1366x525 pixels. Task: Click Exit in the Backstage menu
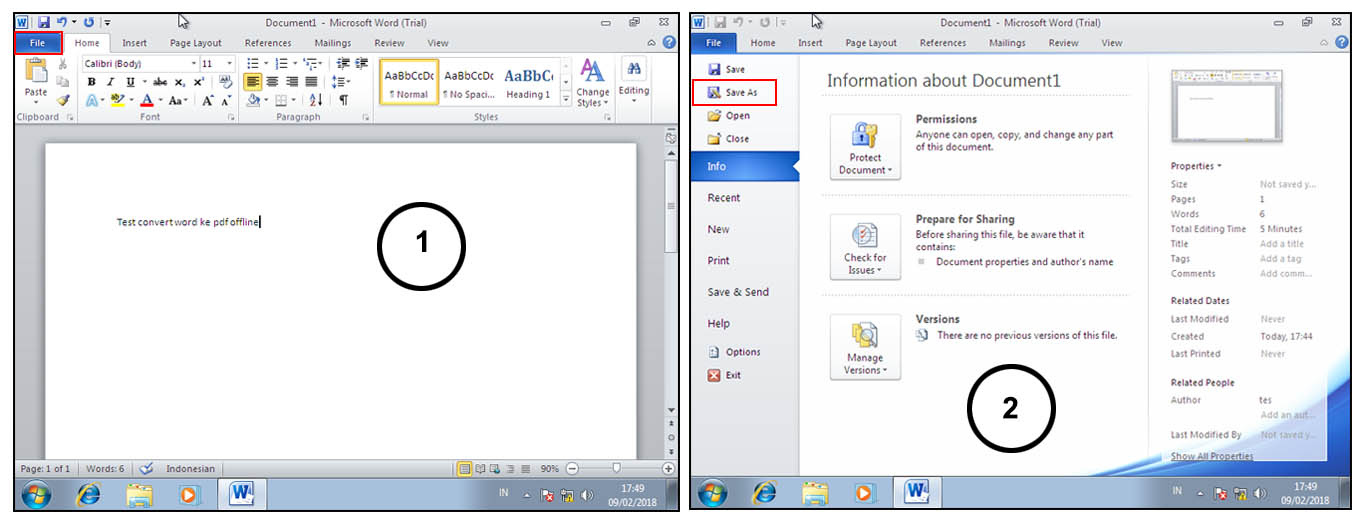click(x=725, y=375)
